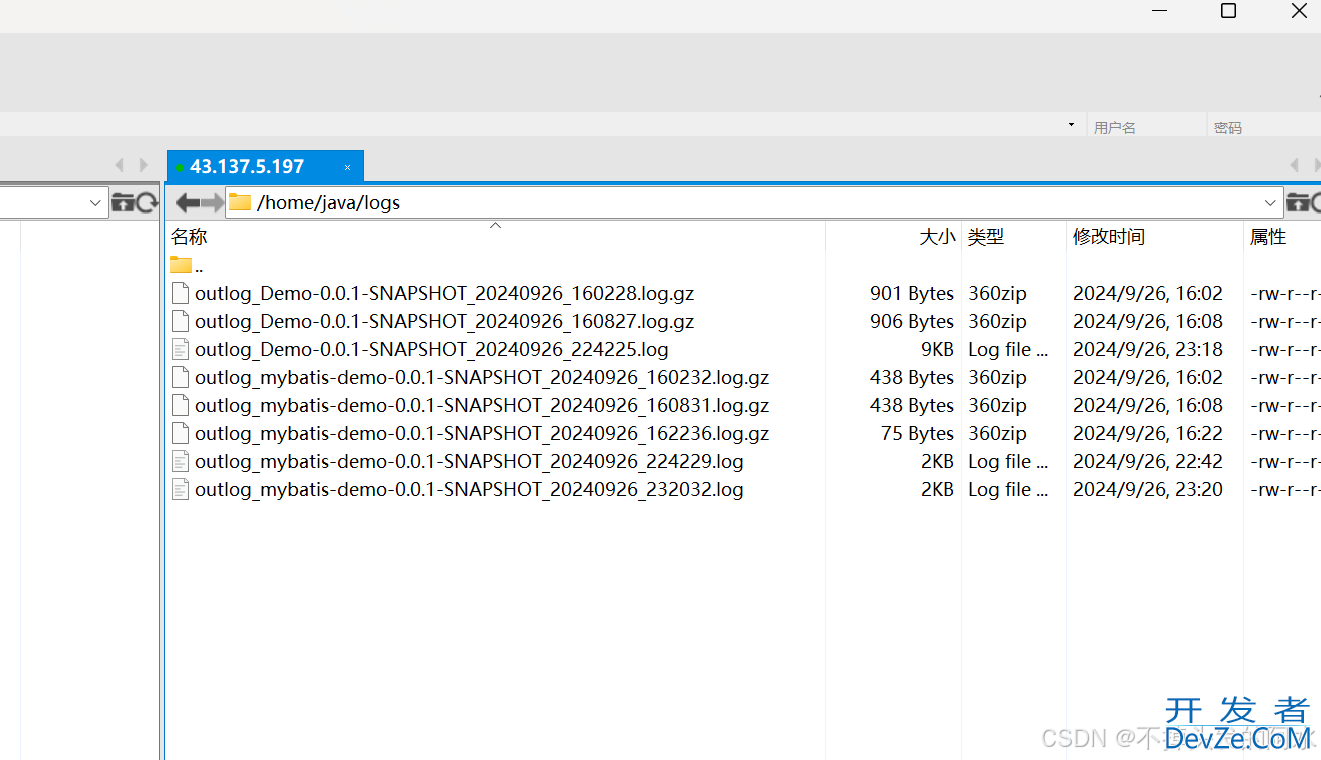The width and height of the screenshot is (1321, 760).
Task: Go up a folder in the left pane
Action: (x=122, y=202)
